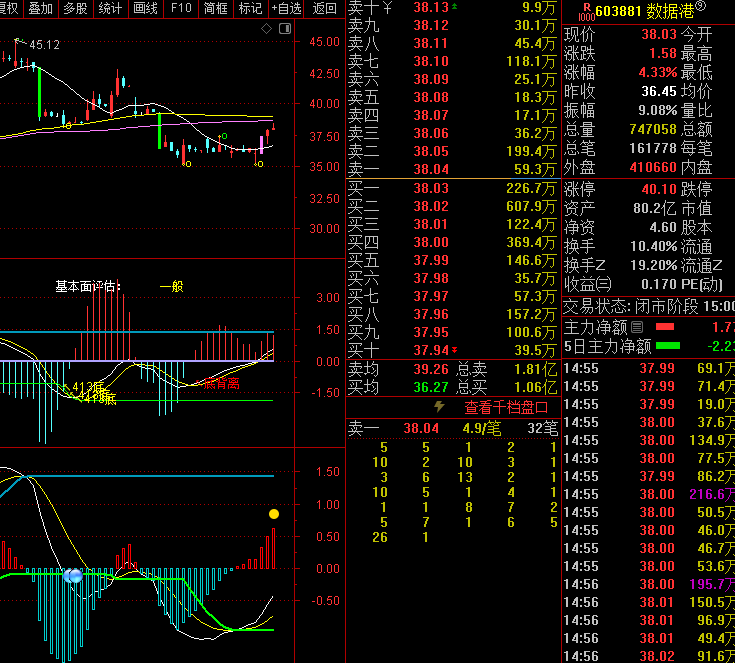Image resolution: width=735 pixels, height=663 pixels.
Task: Open F10 company info
Action: pyautogui.click(x=180, y=8)
